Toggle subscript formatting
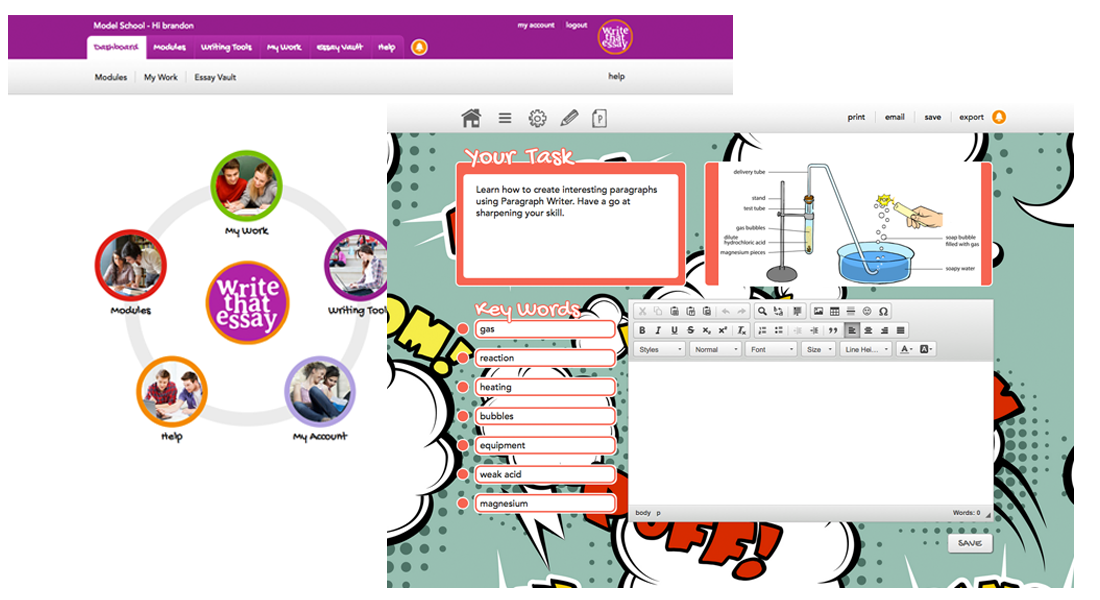Viewport: 1100px width, 600px height. (x=706, y=331)
